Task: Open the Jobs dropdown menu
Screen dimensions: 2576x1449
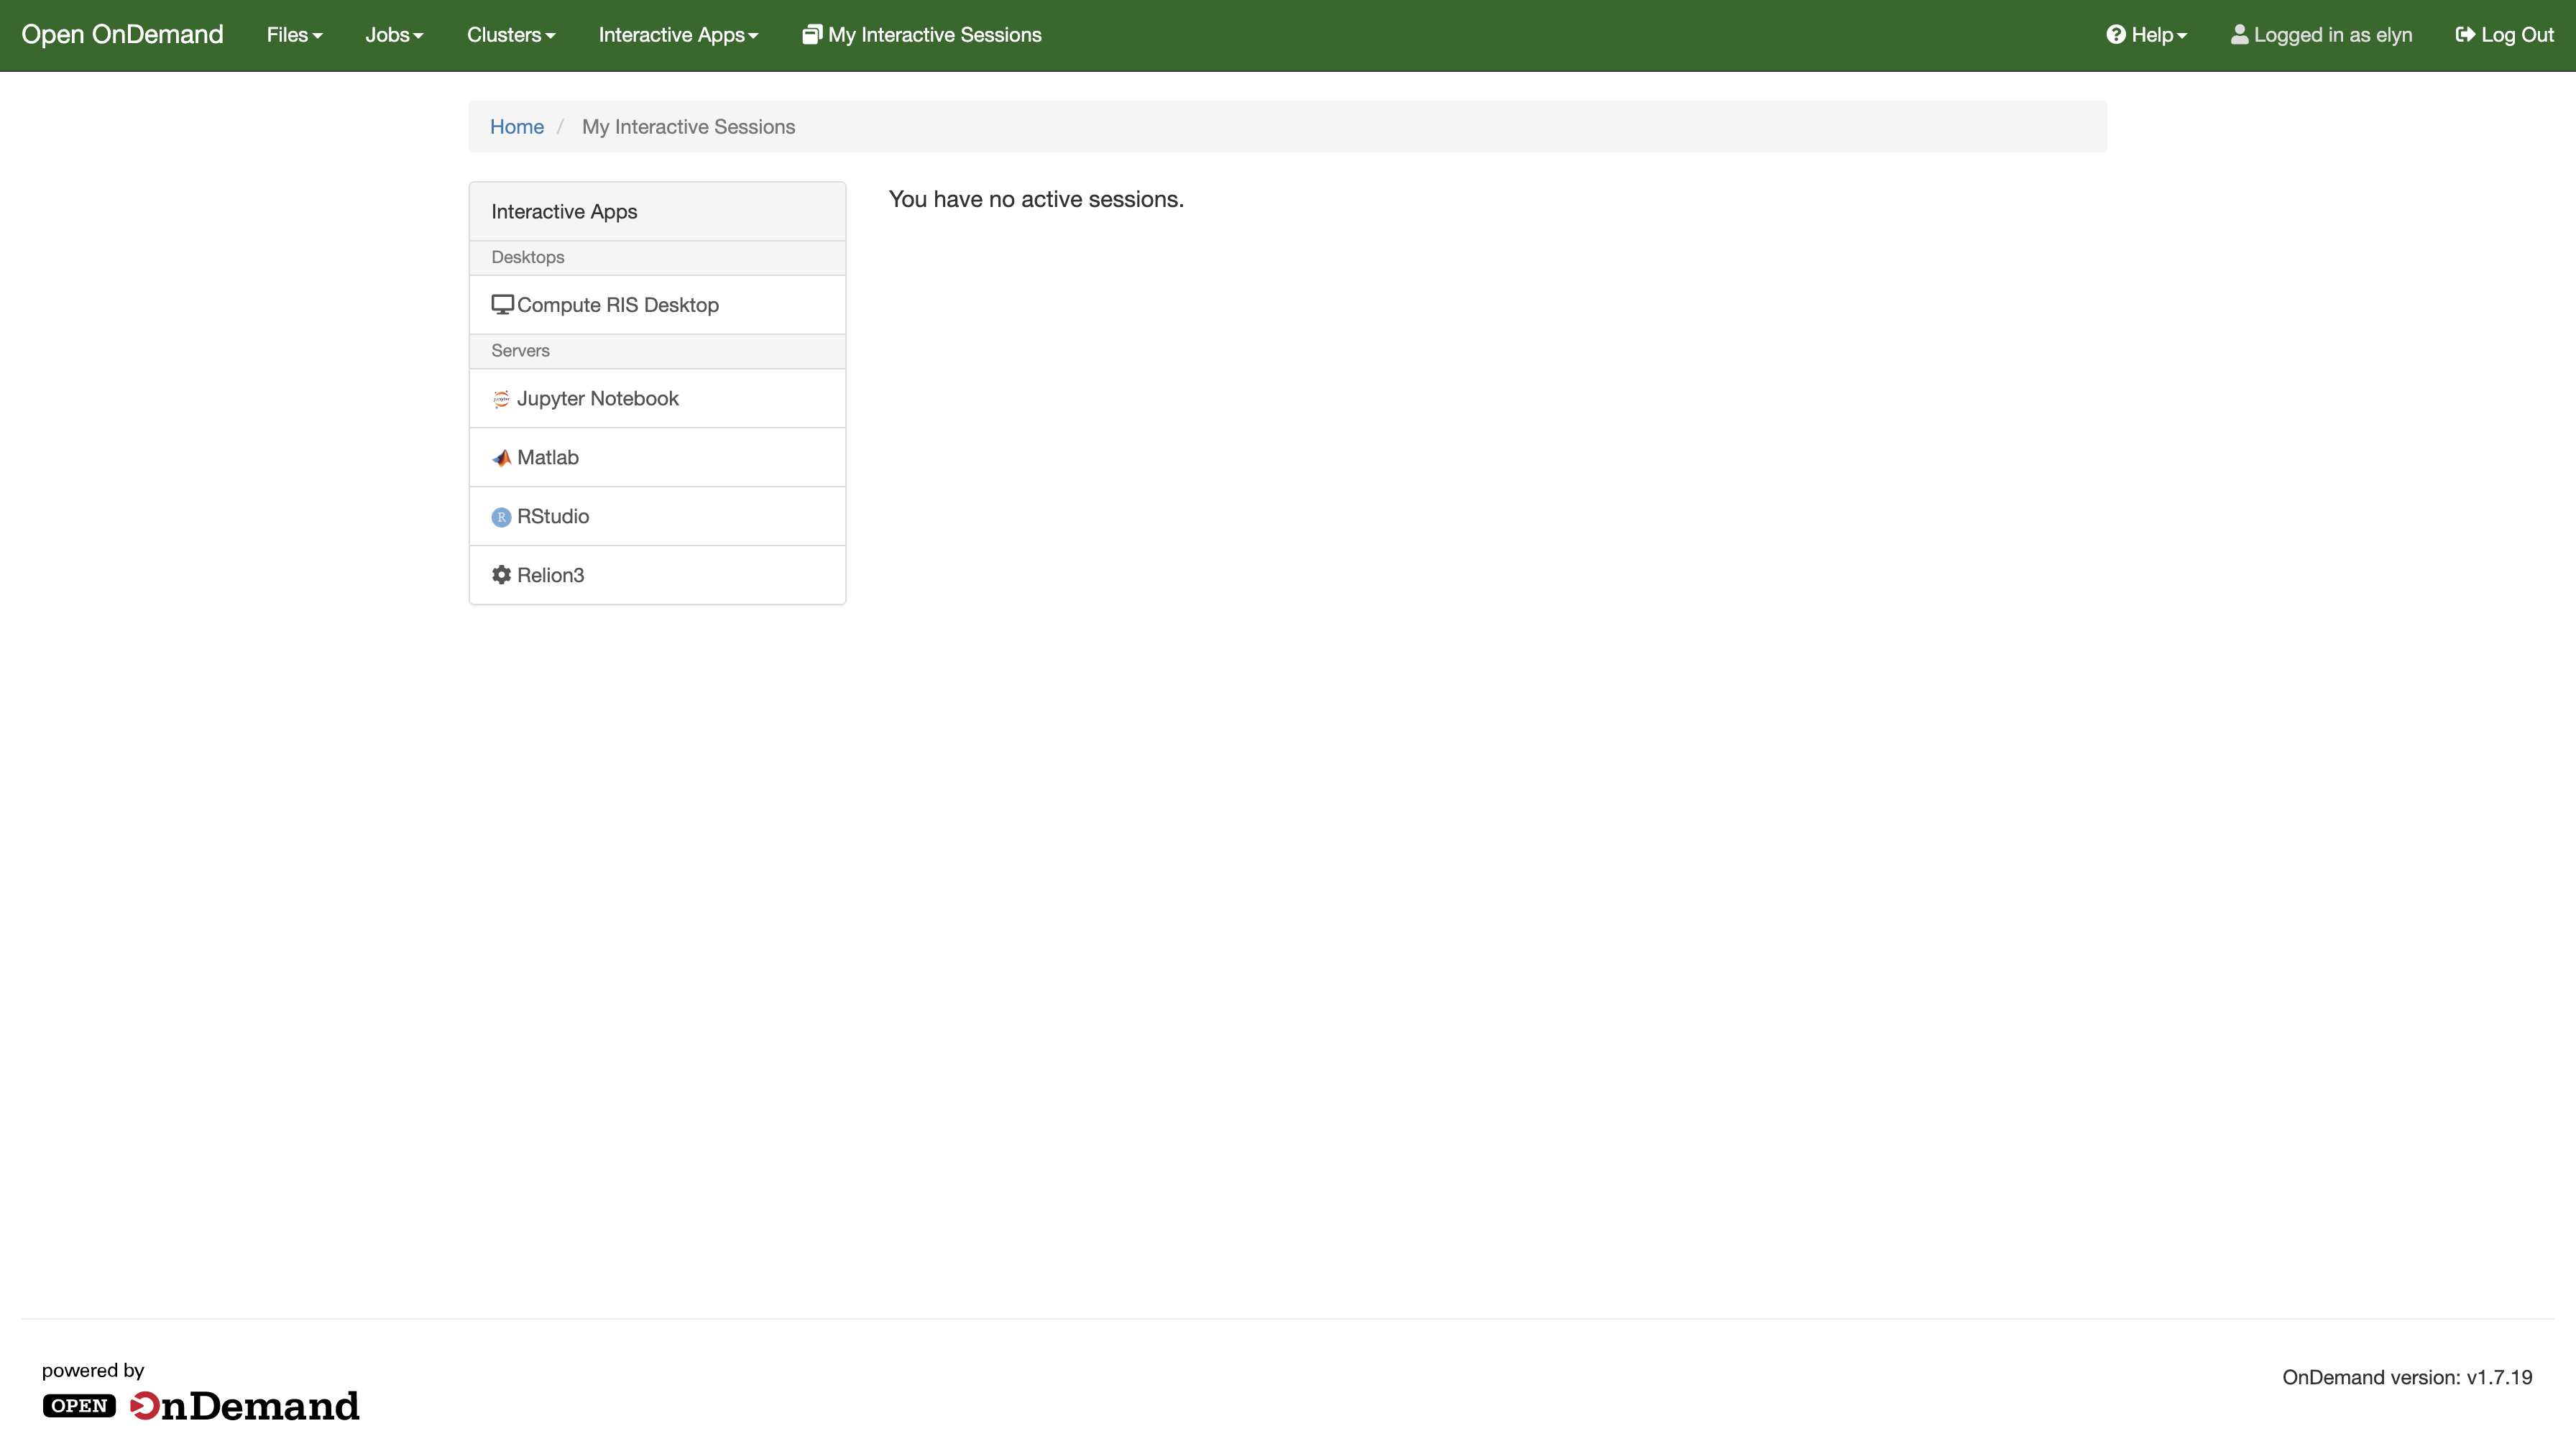Action: (394, 35)
